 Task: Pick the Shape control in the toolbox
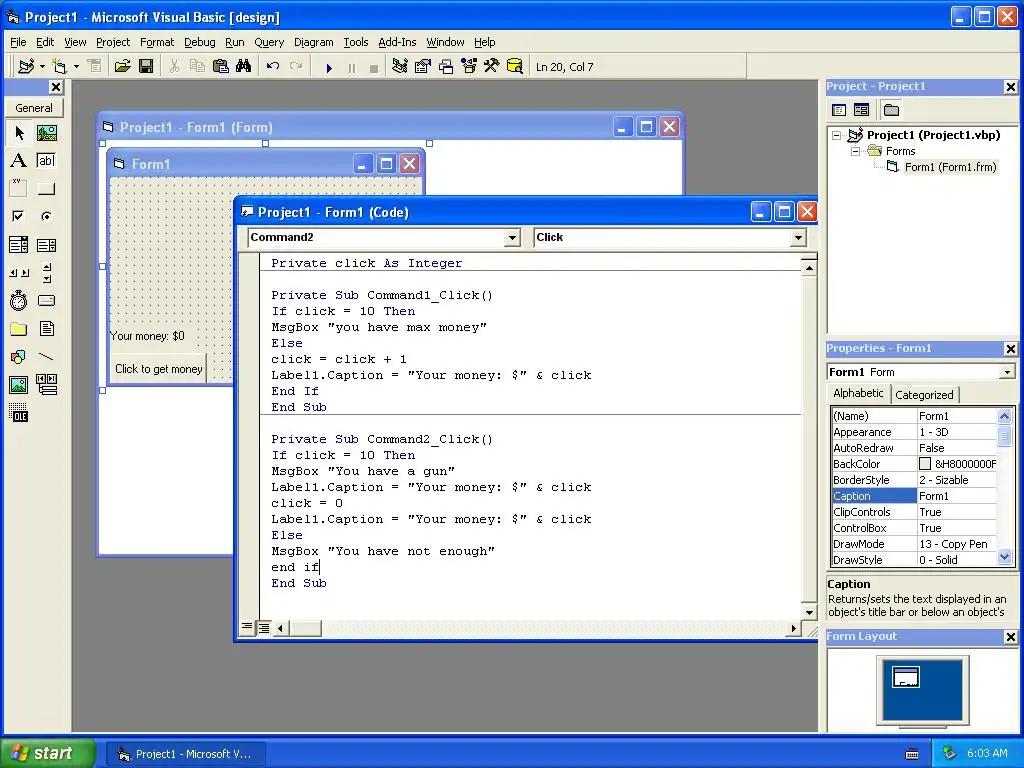click(19, 357)
